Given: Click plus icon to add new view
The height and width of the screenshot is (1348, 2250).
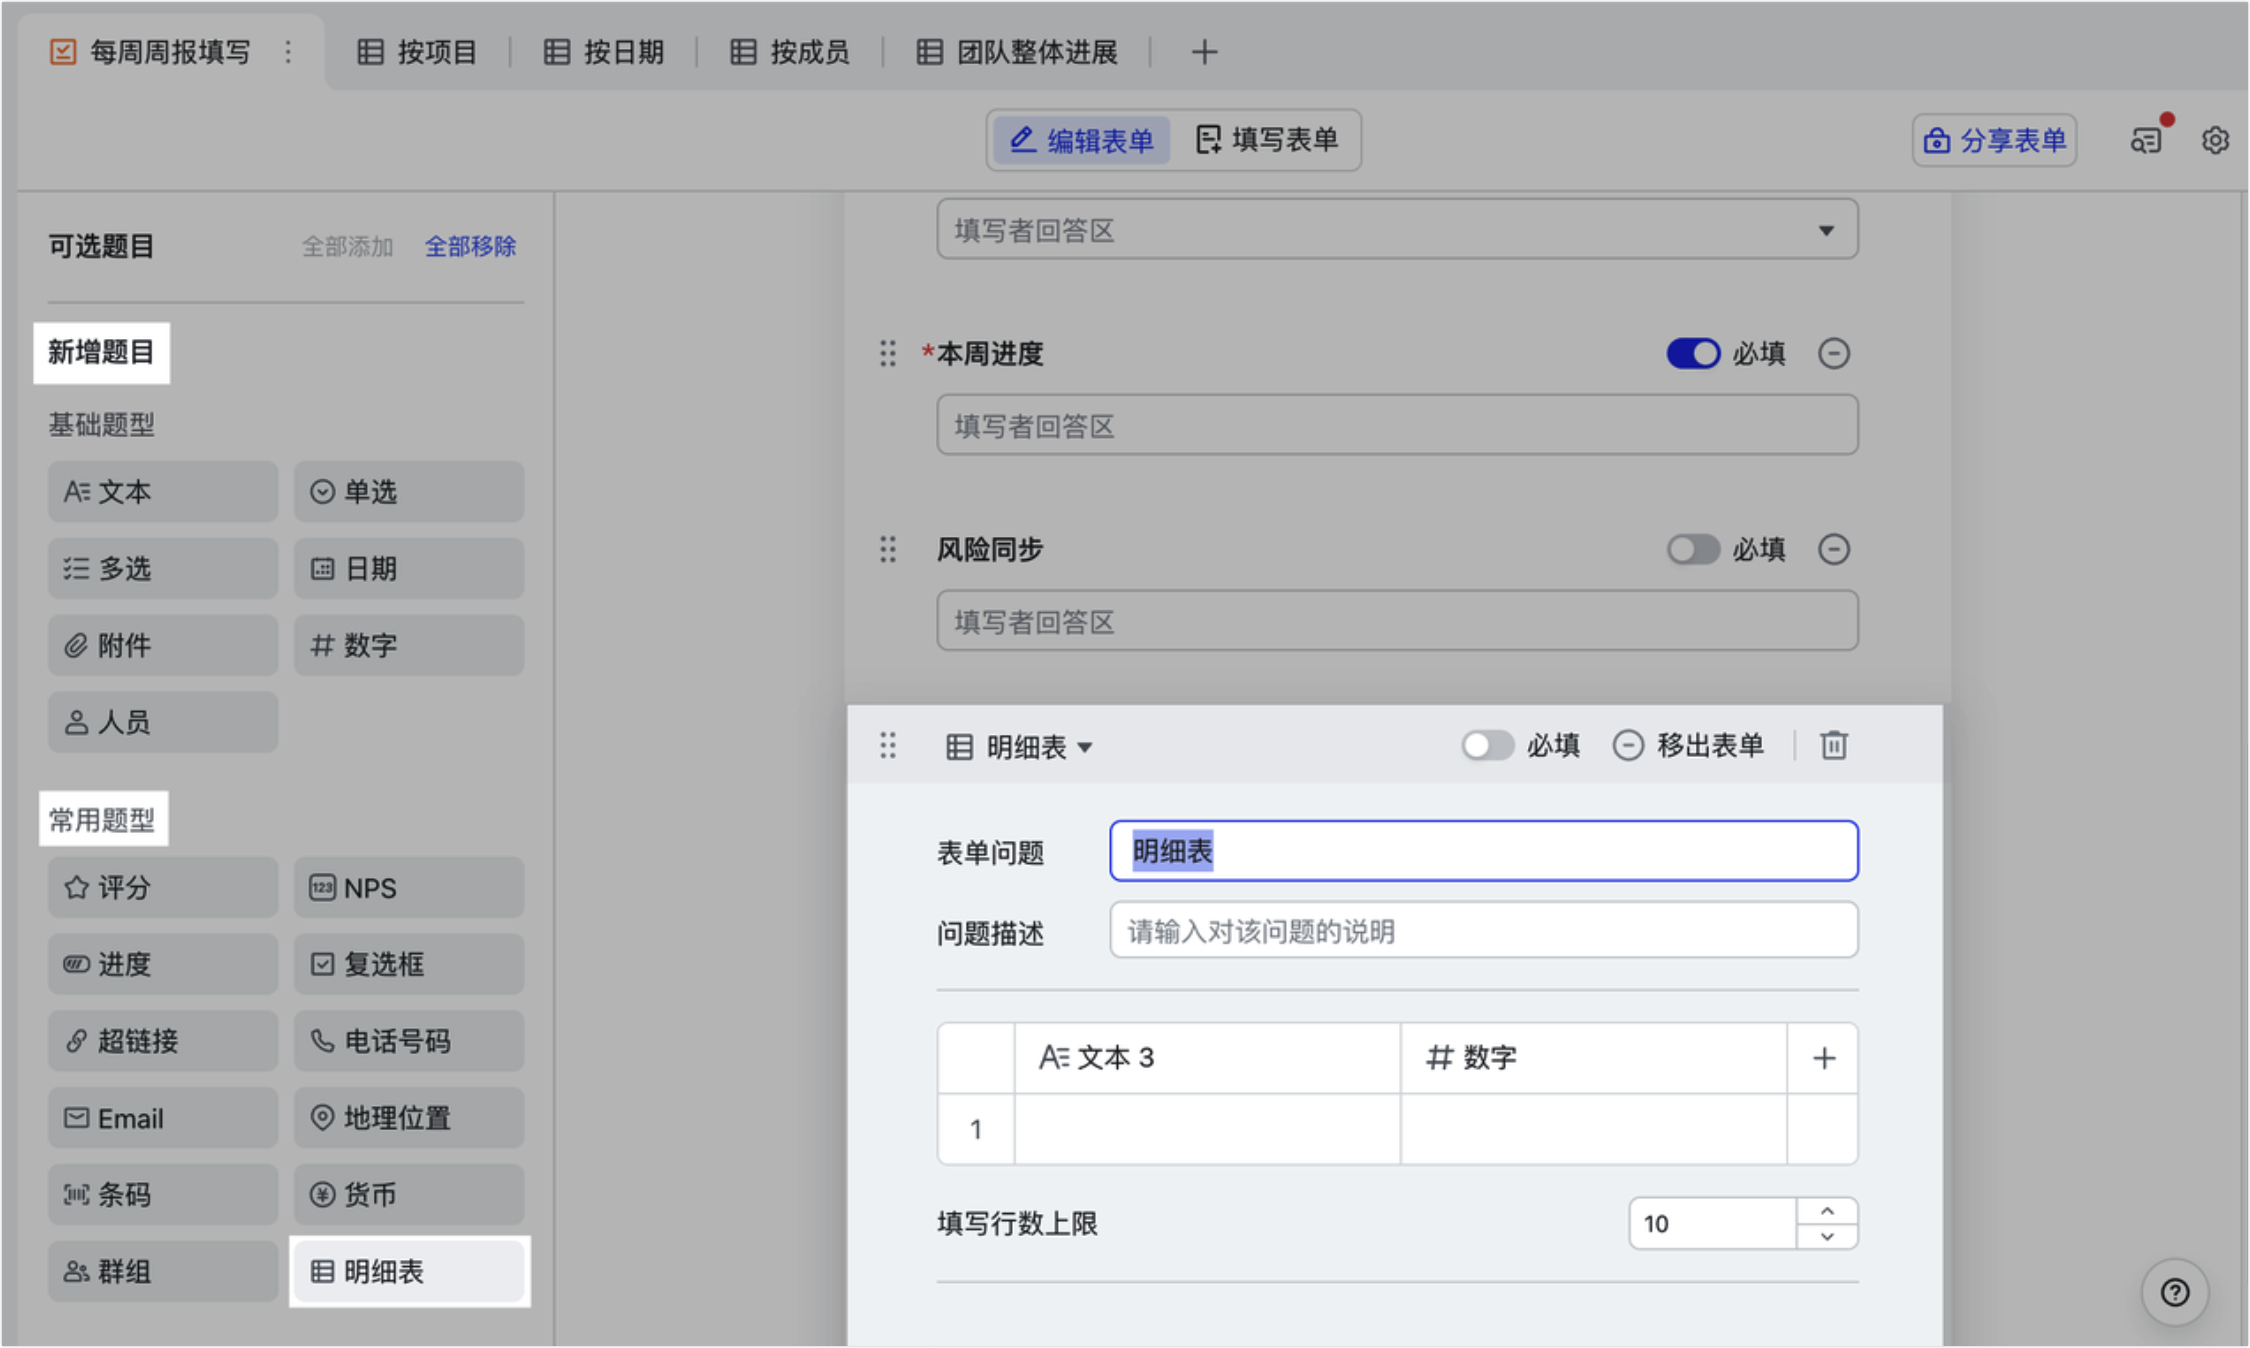Looking at the screenshot, I should [1204, 52].
